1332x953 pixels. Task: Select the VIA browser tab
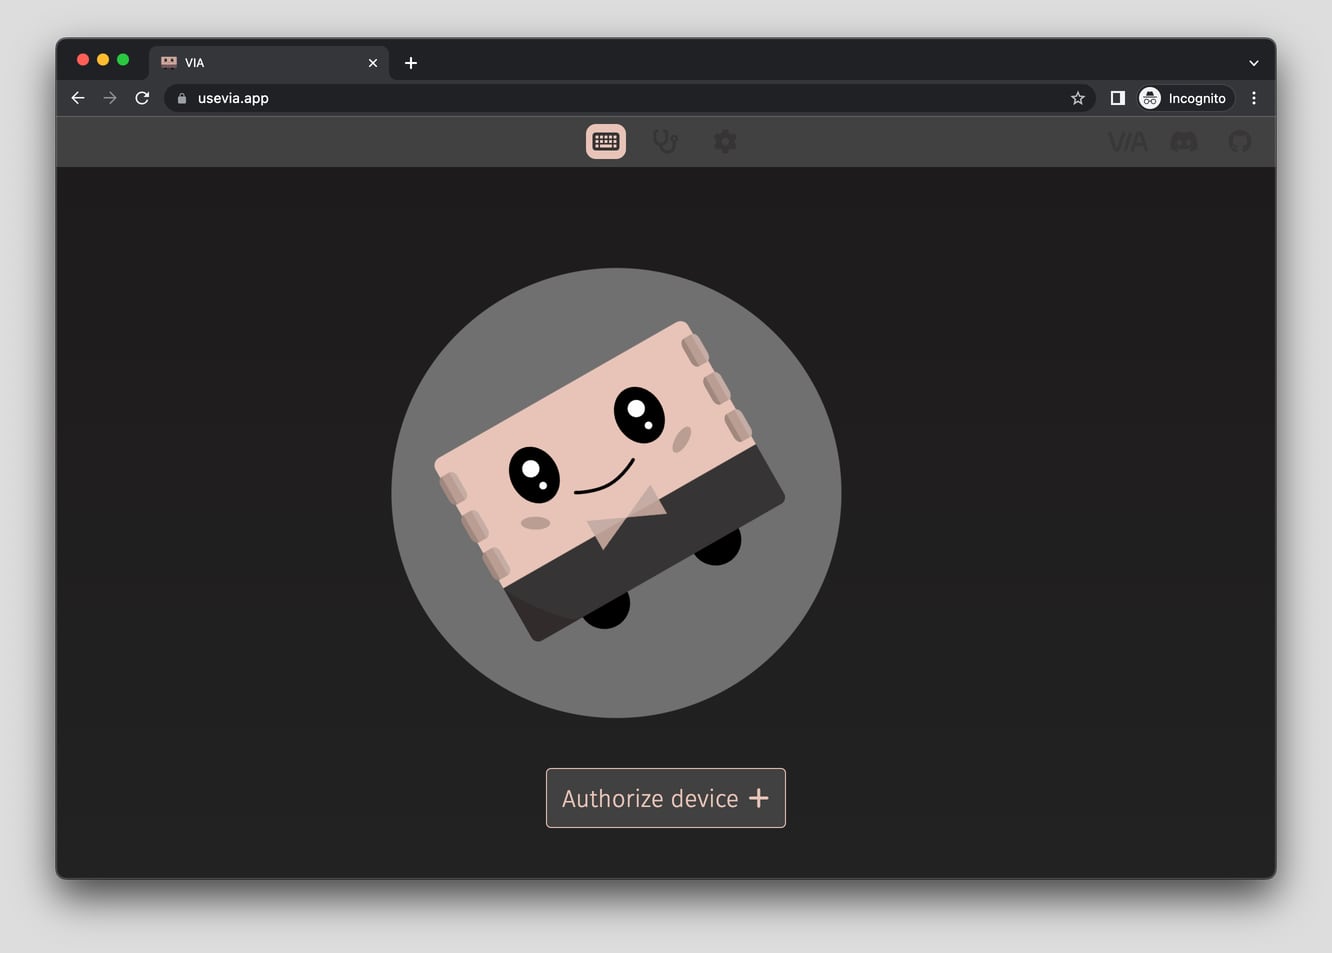(268, 63)
